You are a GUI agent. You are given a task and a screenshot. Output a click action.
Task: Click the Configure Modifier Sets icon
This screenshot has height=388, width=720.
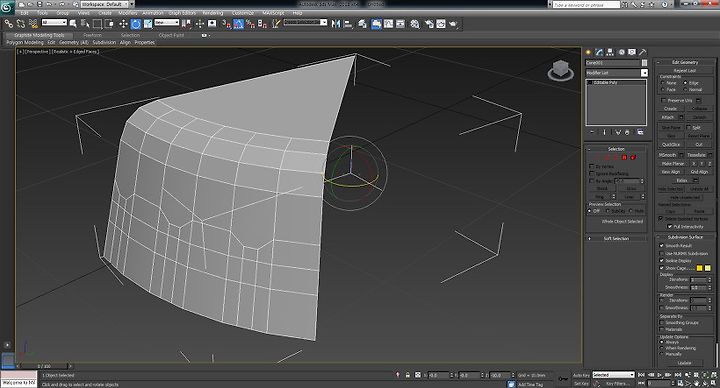click(640, 132)
